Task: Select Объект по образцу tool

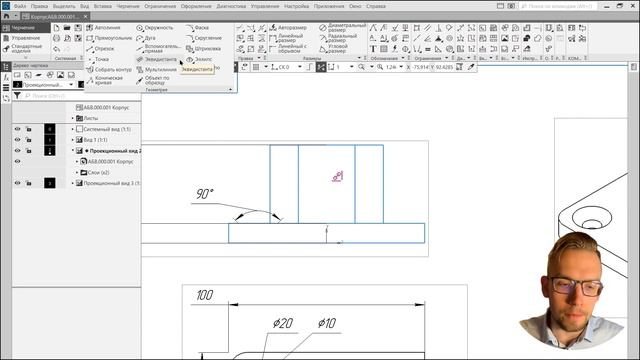Action: [153, 80]
